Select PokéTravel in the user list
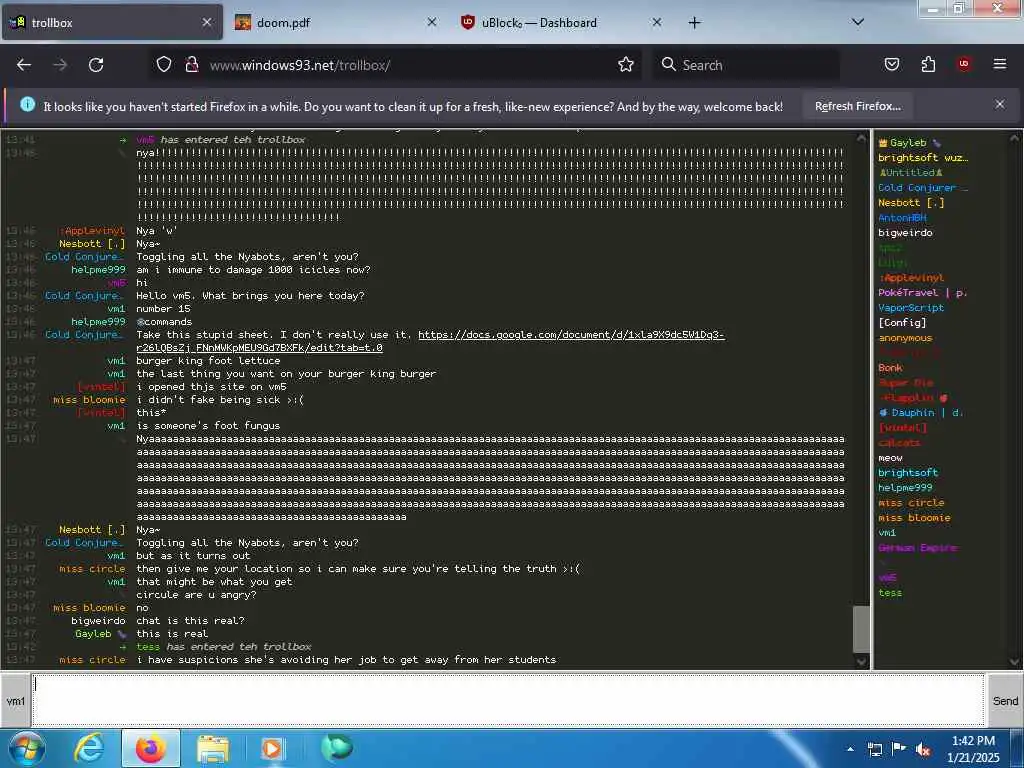Image resolution: width=1024 pixels, height=768 pixels. pos(921,293)
